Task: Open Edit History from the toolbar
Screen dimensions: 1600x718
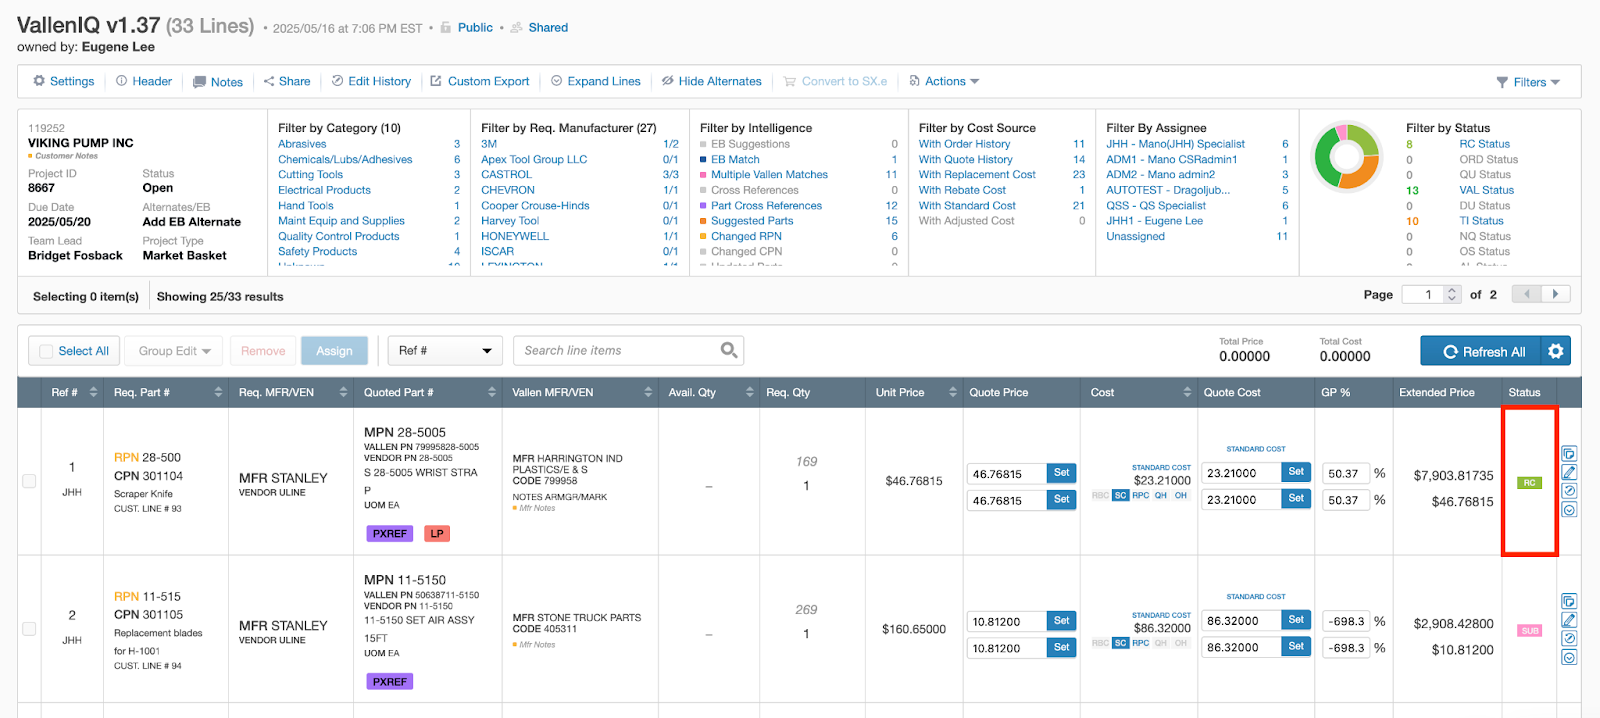Action: pyautogui.click(x=371, y=81)
